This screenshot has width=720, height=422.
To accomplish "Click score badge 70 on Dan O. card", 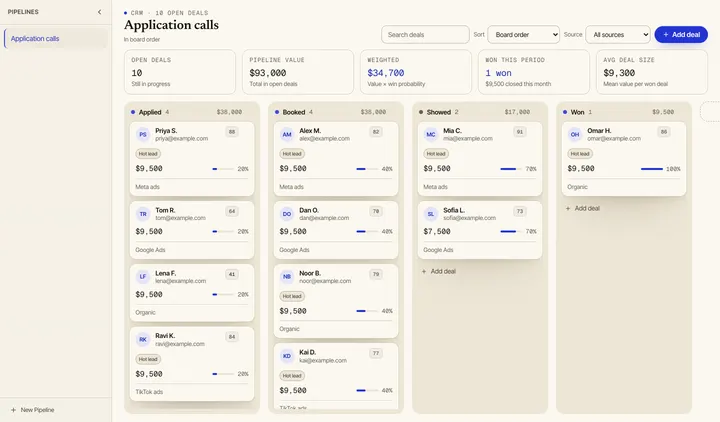I will [x=376, y=211].
